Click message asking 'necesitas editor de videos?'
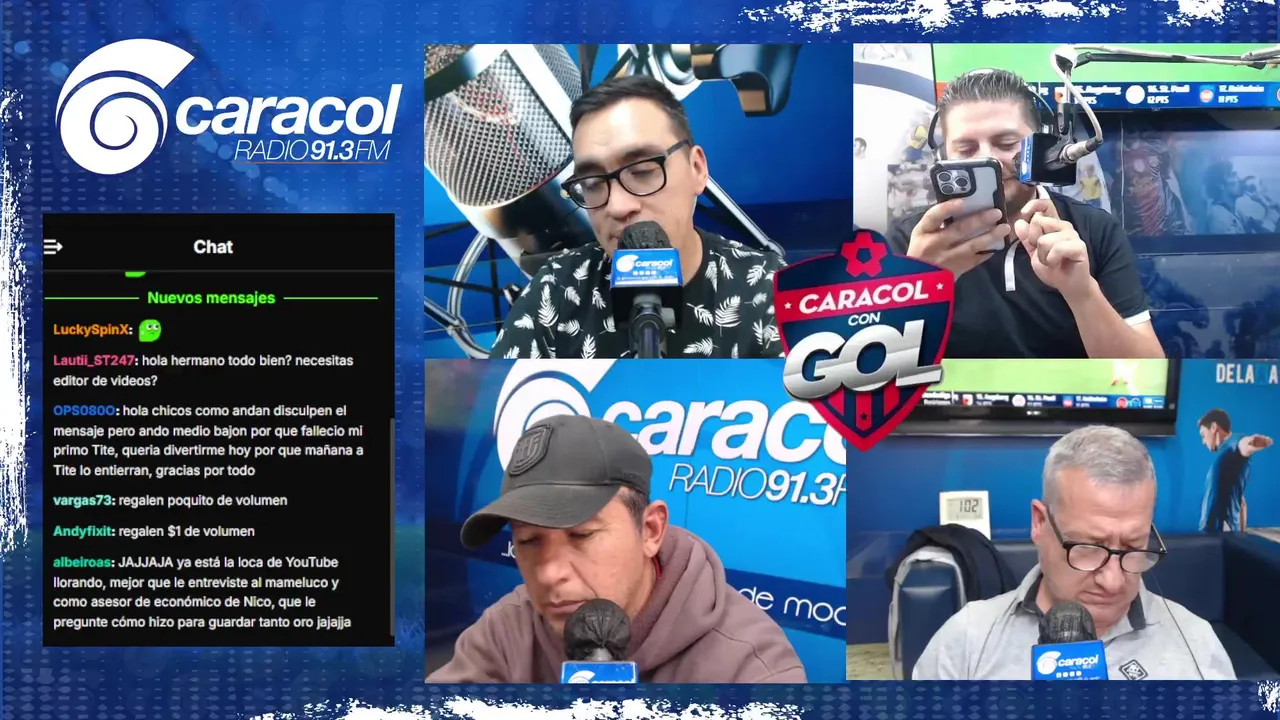Screen dimensions: 1280x720 pos(203,370)
